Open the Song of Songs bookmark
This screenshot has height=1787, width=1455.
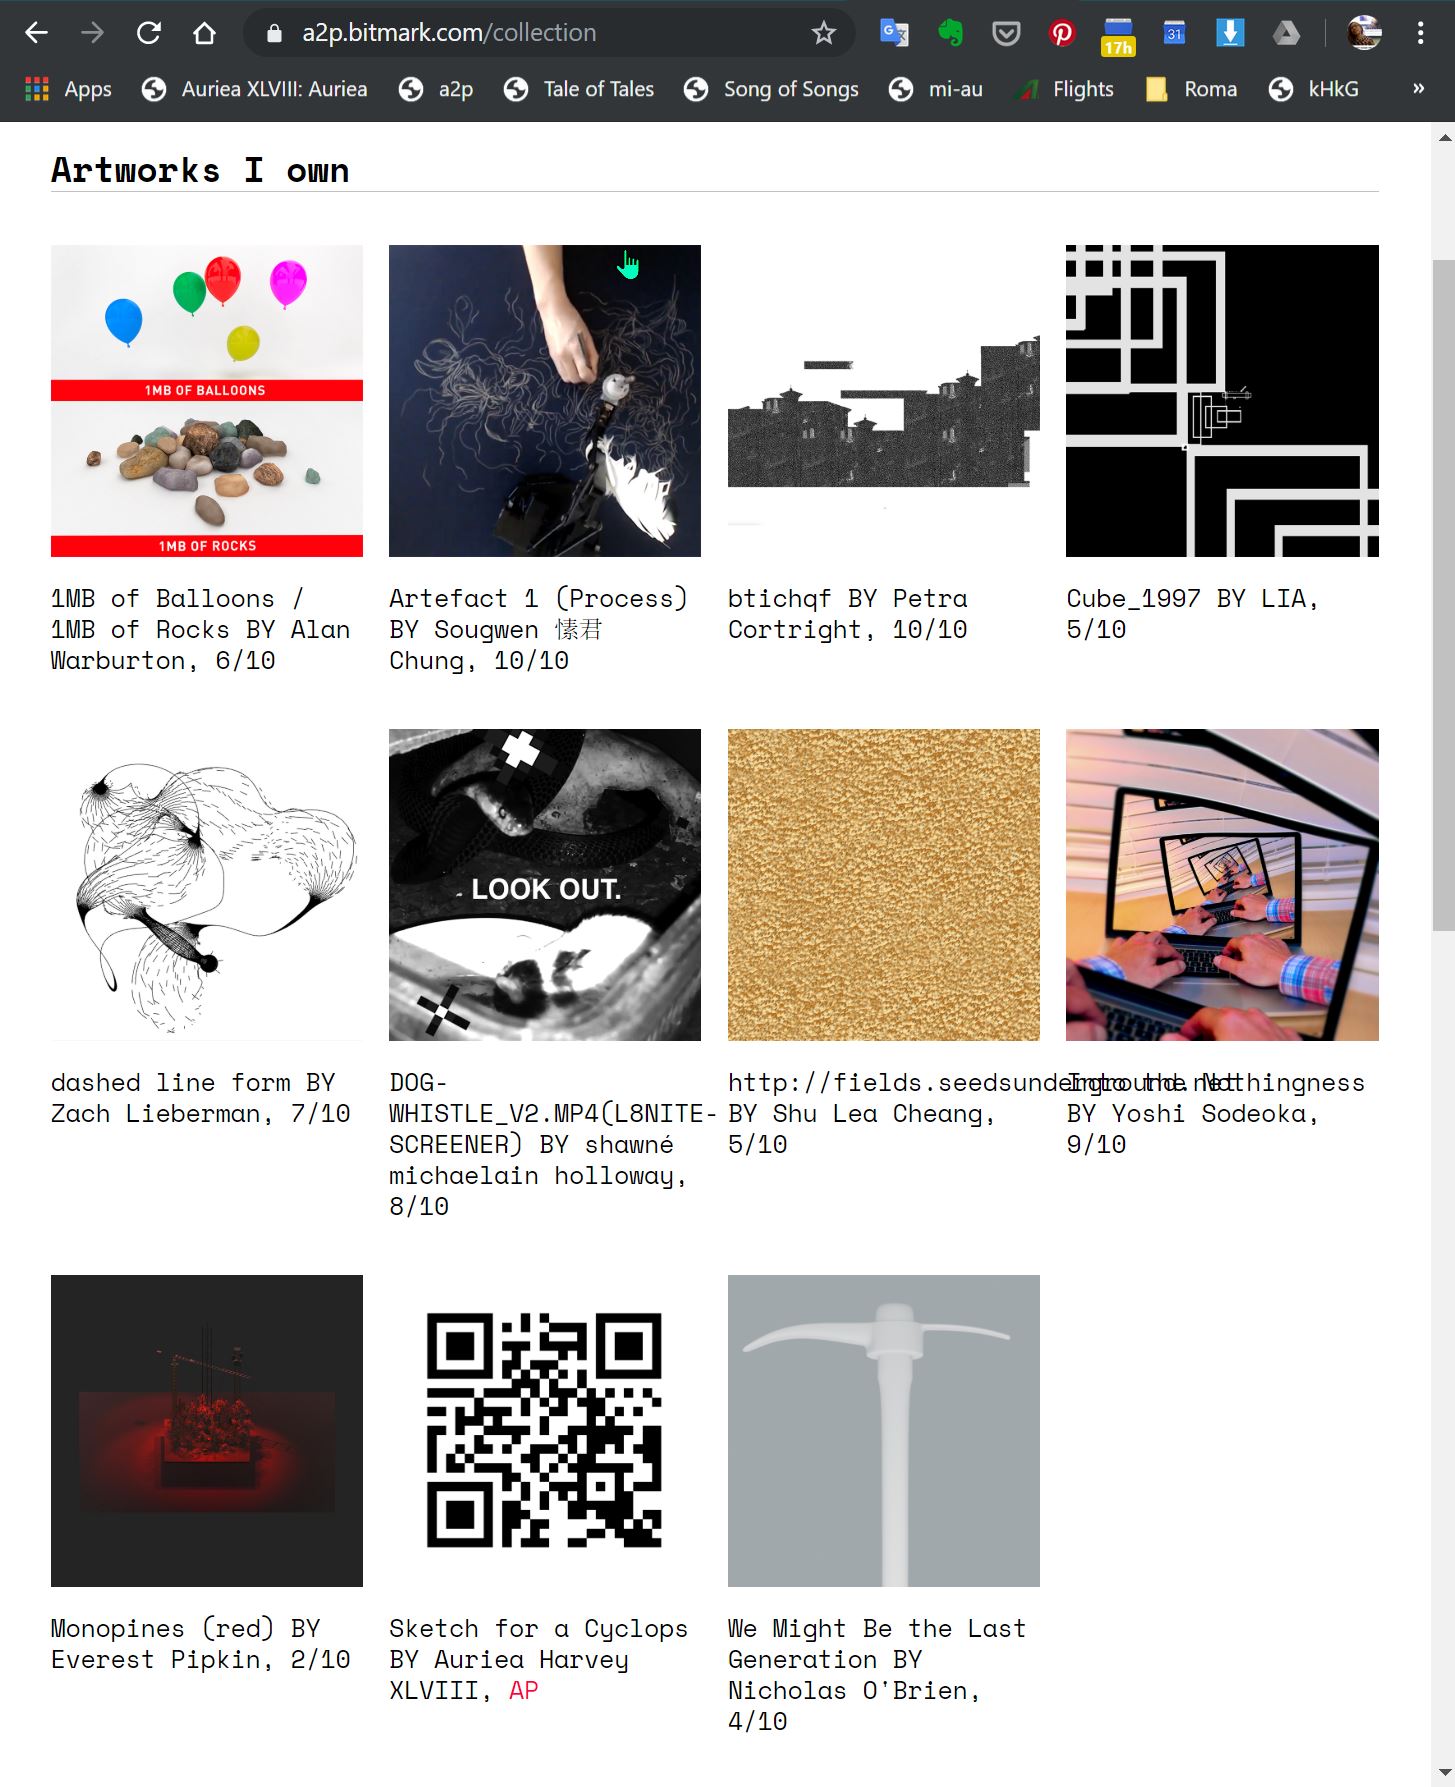[x=771, y=89]
